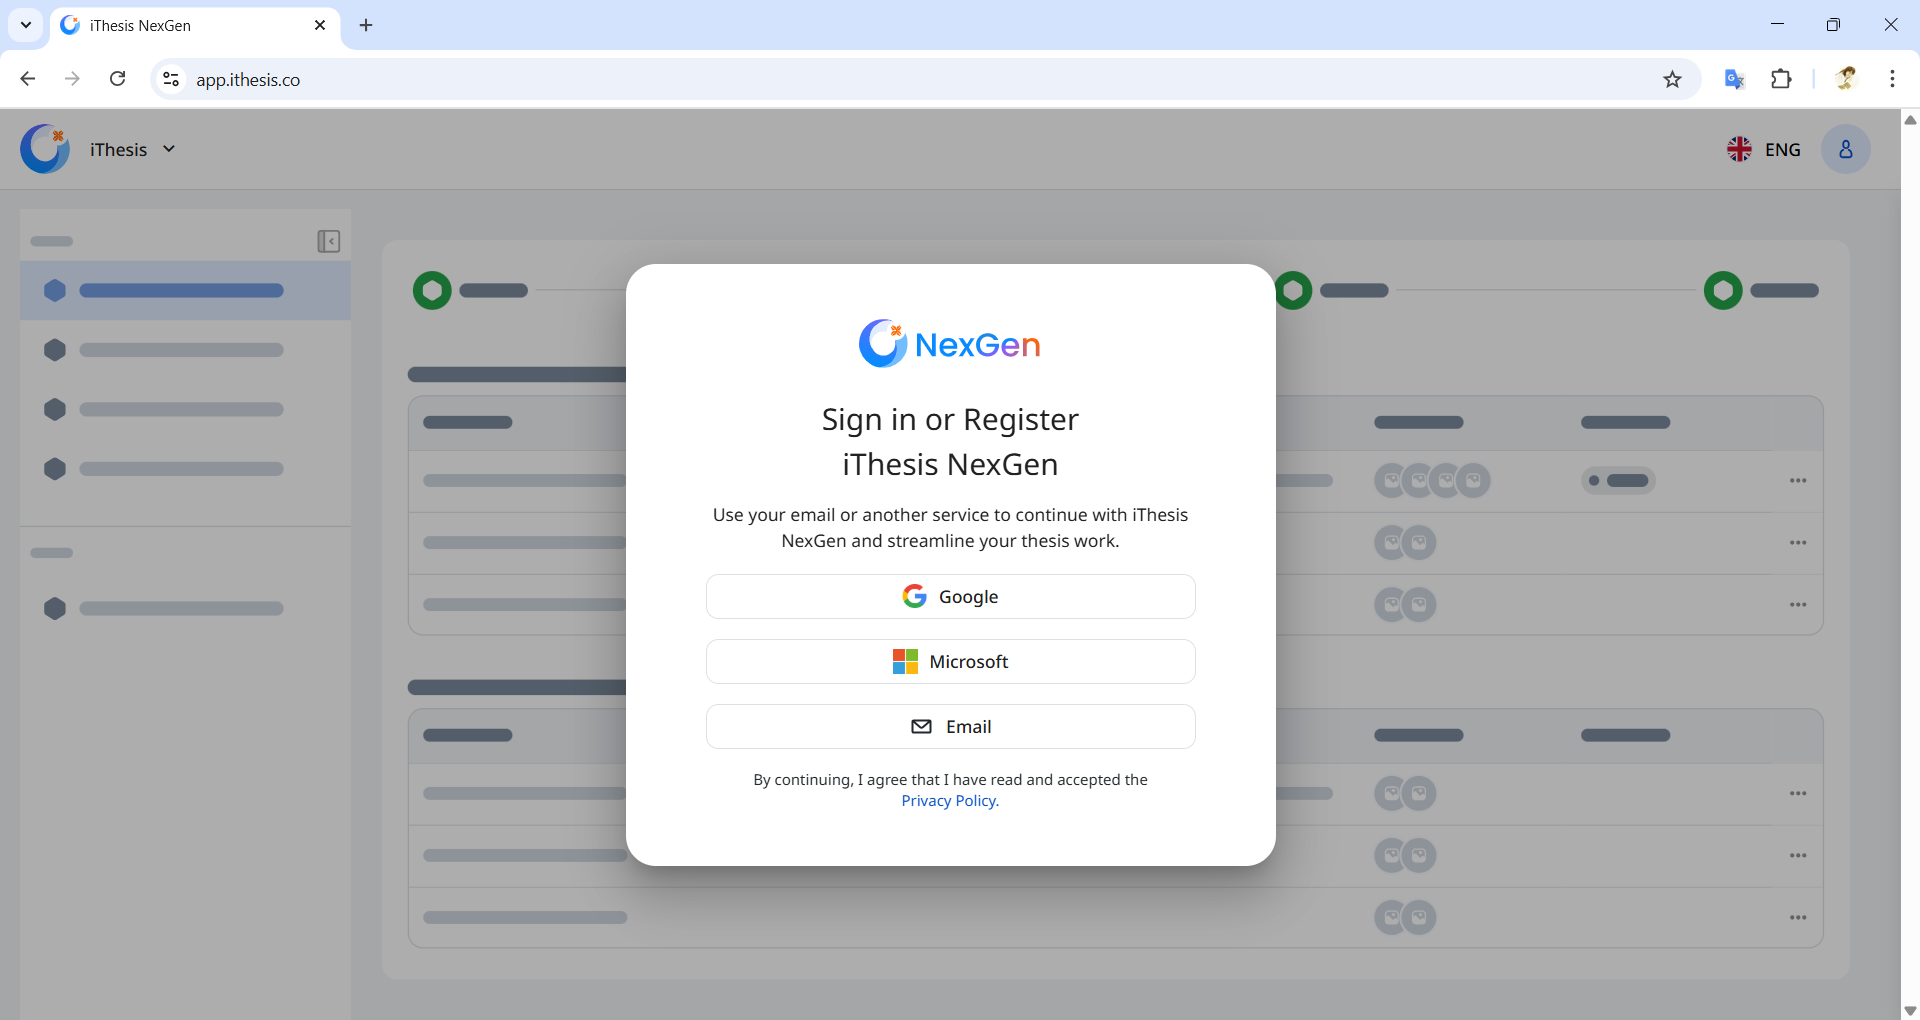The width and height of the screenshot is (1920, 1020).
Task: Bookmark this page with star icon
Action: pyautogui.click(x=1672, y=79)
